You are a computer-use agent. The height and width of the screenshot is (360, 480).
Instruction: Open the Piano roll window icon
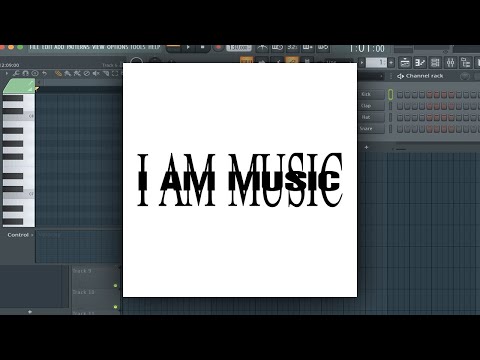pyautogui.click(x=420, y=62)
